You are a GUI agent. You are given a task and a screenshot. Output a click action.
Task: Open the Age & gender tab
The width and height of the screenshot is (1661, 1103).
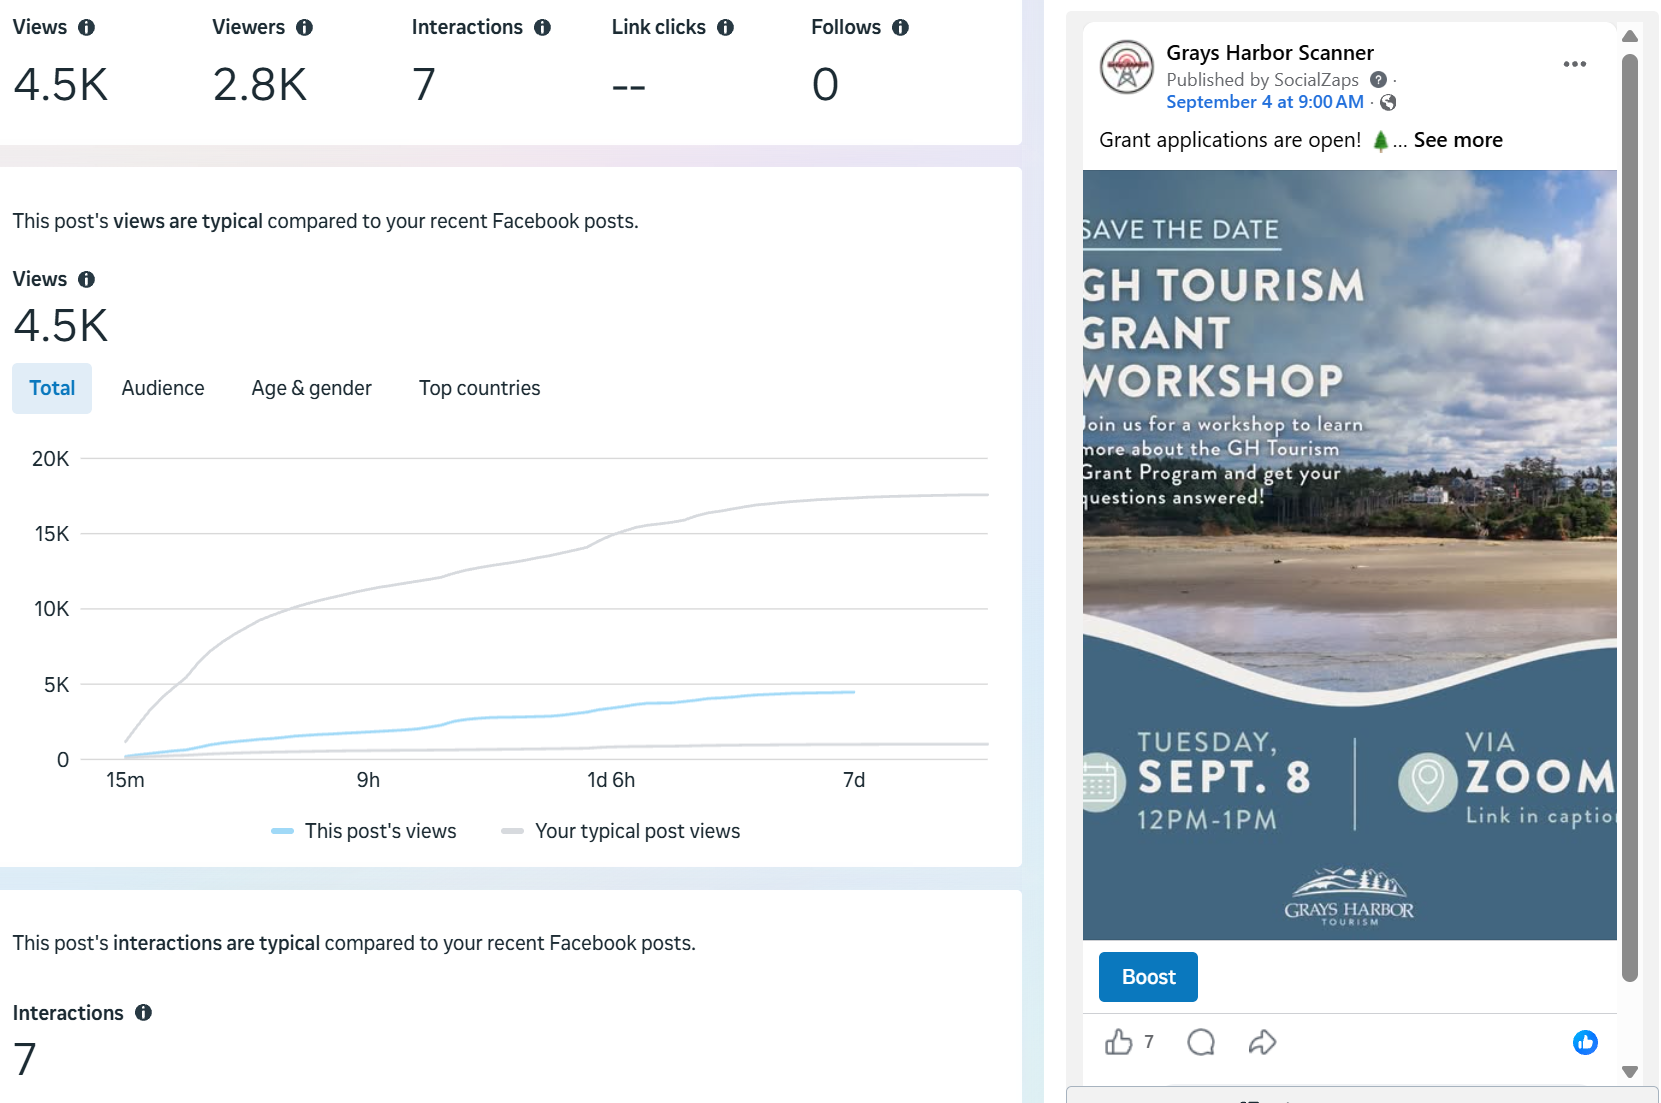coord(311,388)
